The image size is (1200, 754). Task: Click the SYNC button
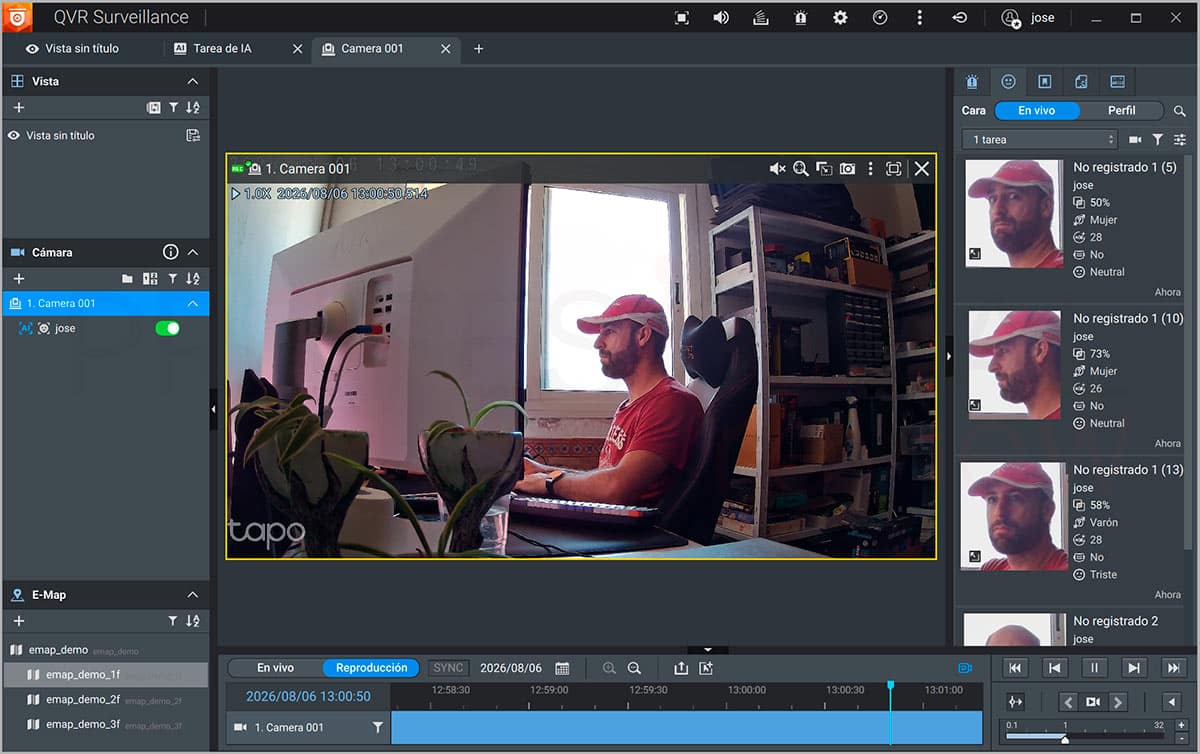[x=449, y=668]
